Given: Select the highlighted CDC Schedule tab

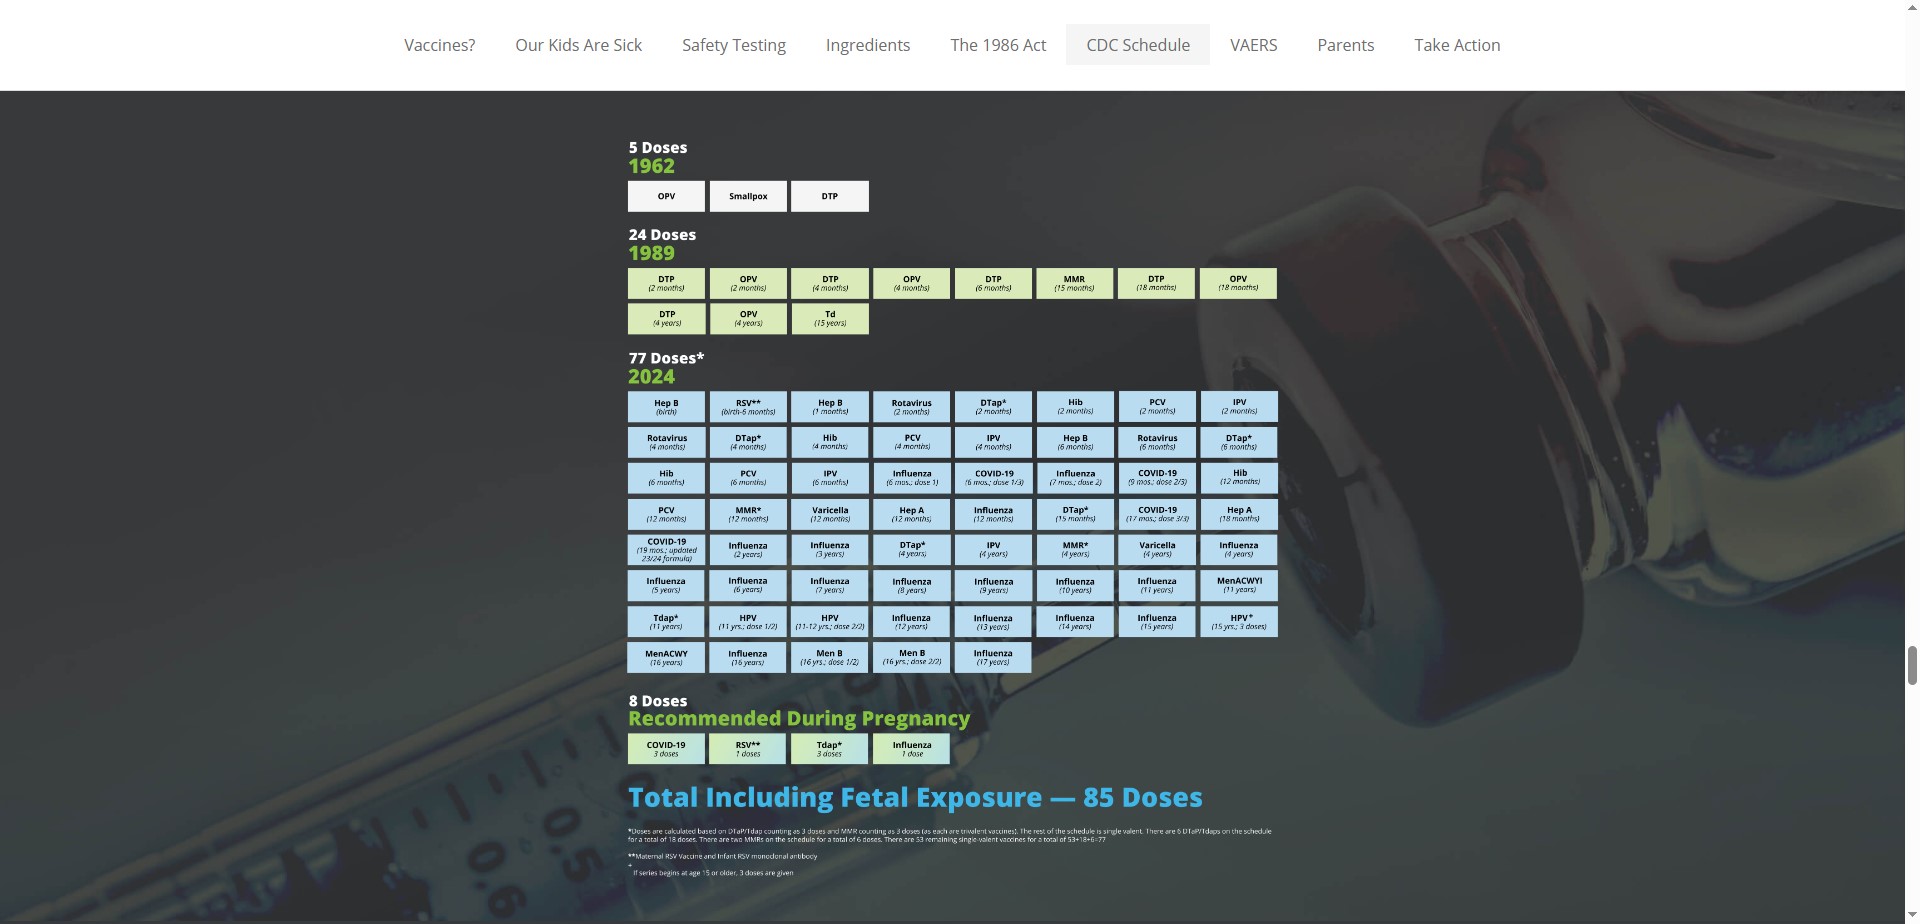Looking at the screenshot, I should [x=1137, y=45].
